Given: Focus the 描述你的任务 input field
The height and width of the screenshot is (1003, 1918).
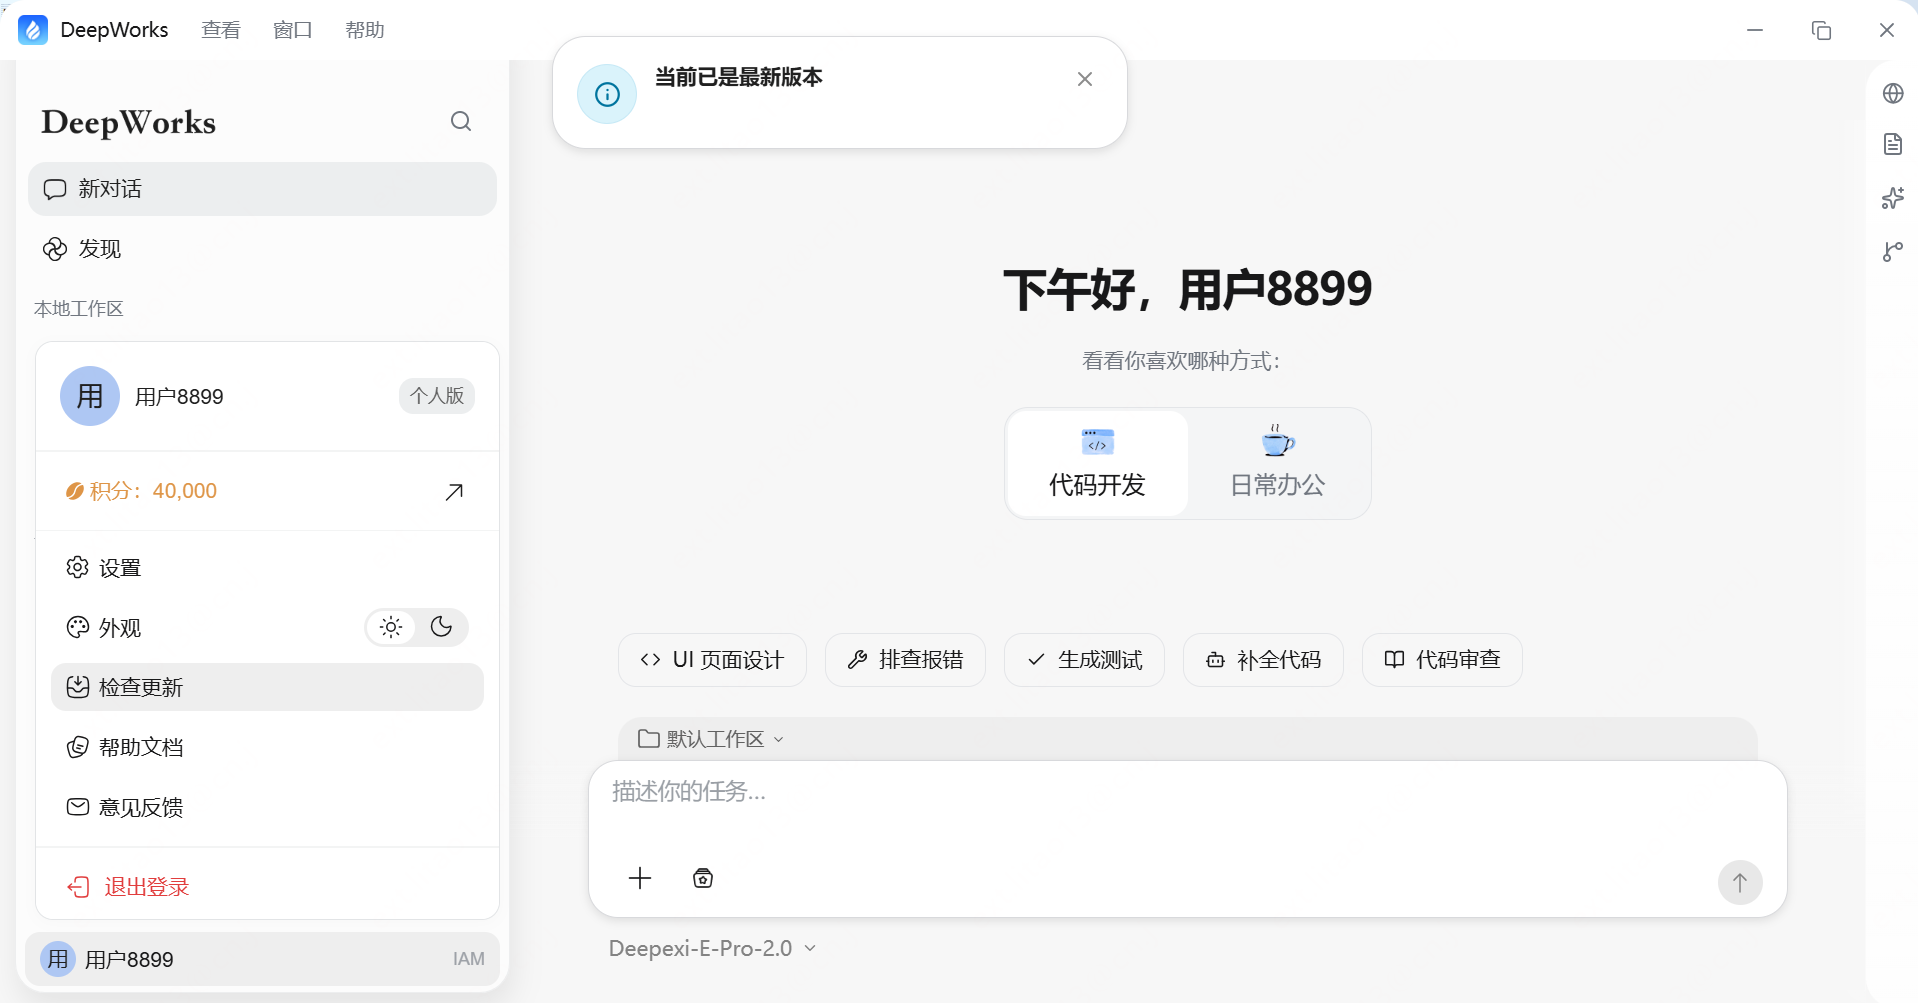Looking at the screenshot, I should click(x=1187, y=792).
